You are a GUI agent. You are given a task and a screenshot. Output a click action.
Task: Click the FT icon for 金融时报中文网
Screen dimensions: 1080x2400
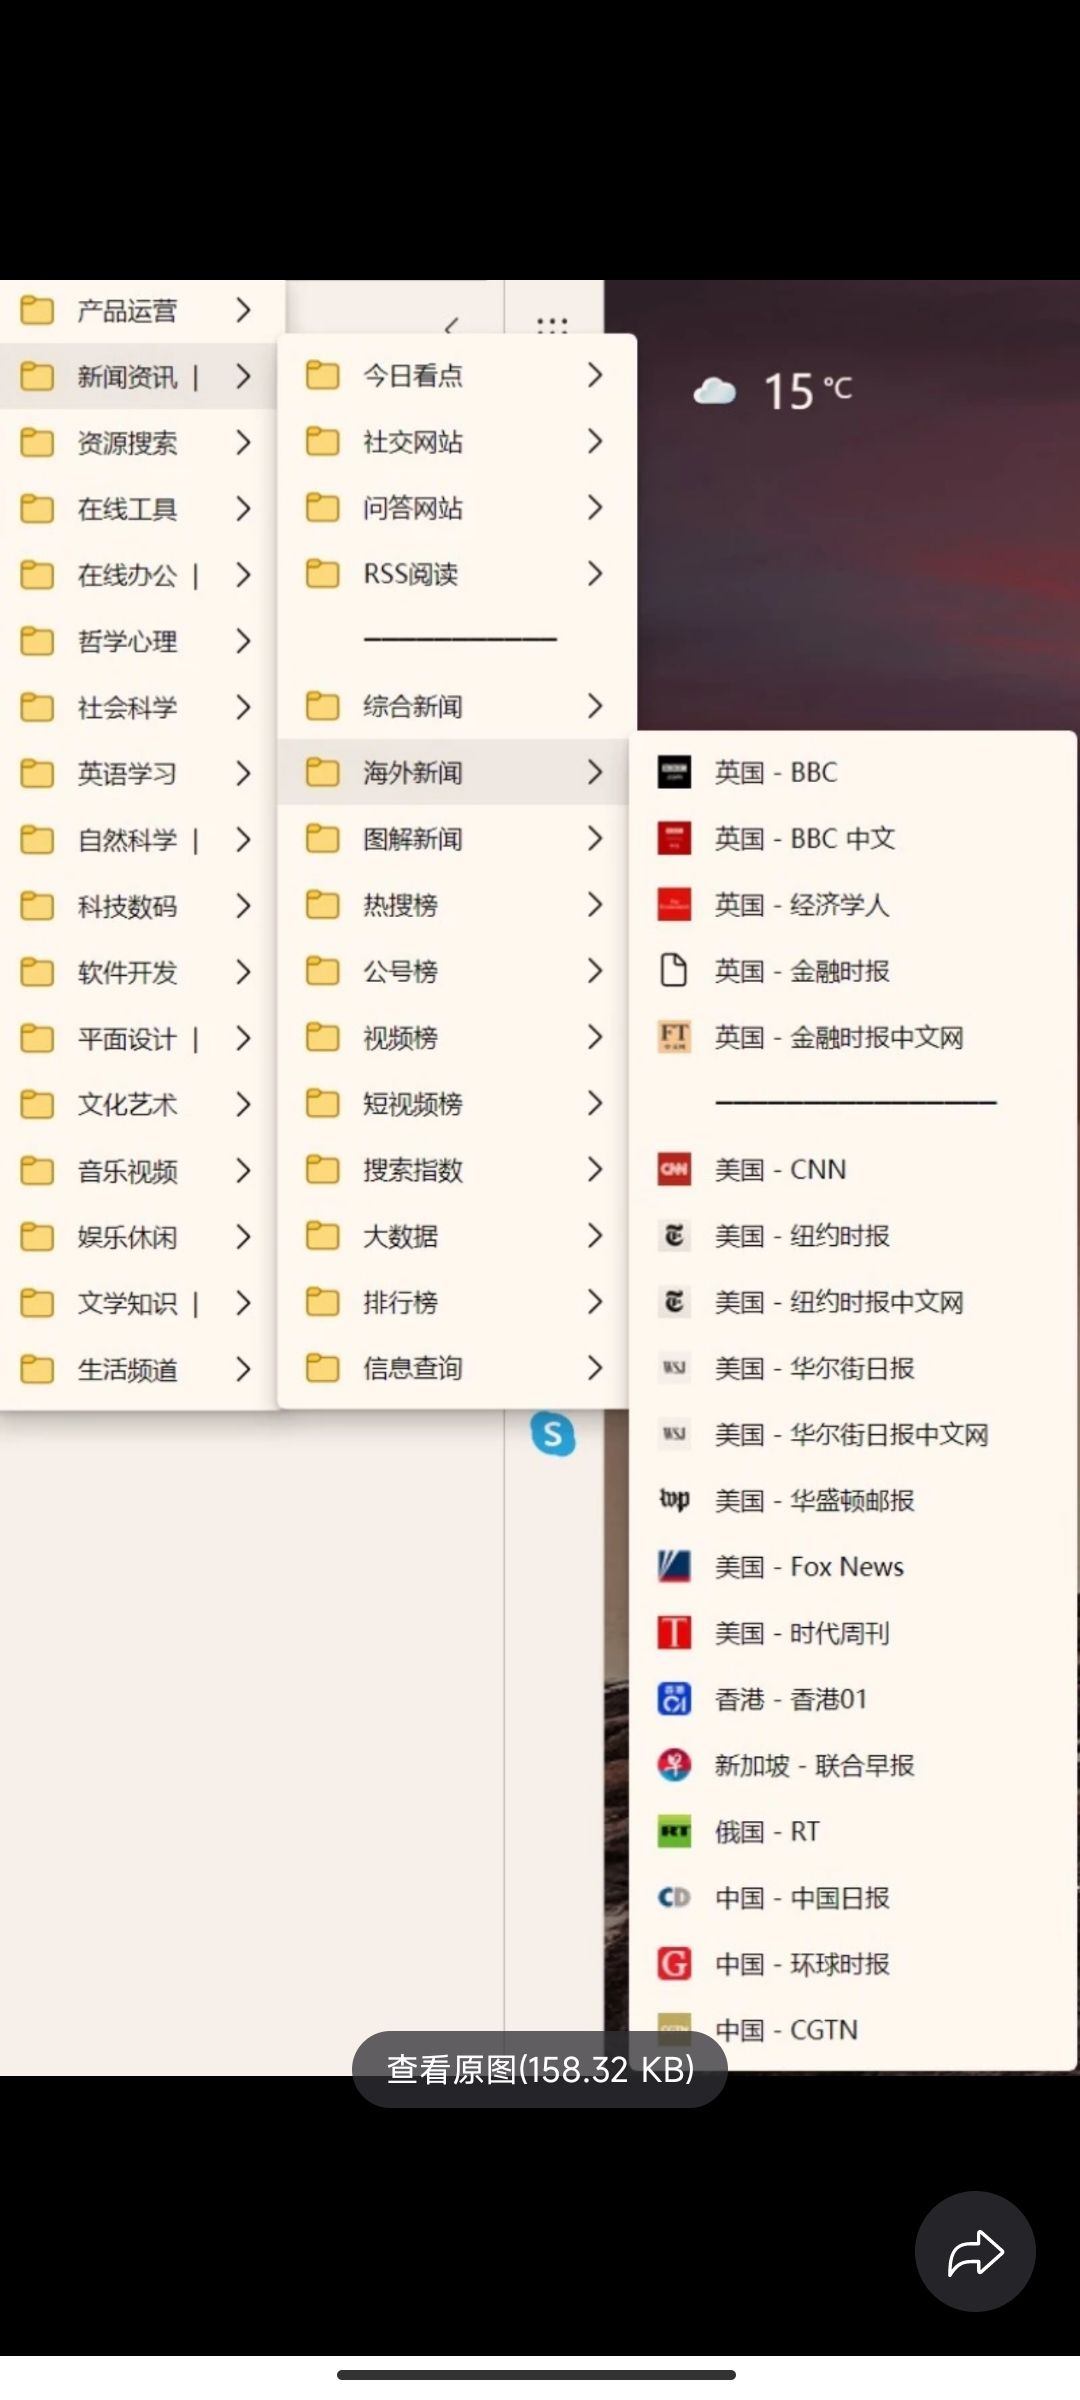point(674,1037)
